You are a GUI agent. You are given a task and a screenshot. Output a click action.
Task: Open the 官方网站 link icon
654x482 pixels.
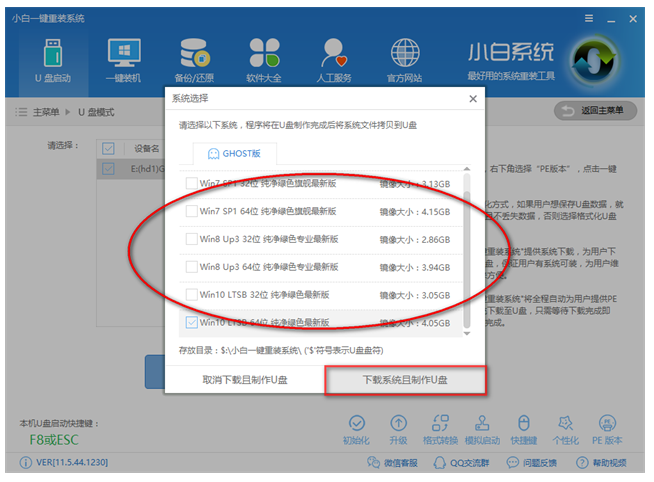(x=405, y=60)
